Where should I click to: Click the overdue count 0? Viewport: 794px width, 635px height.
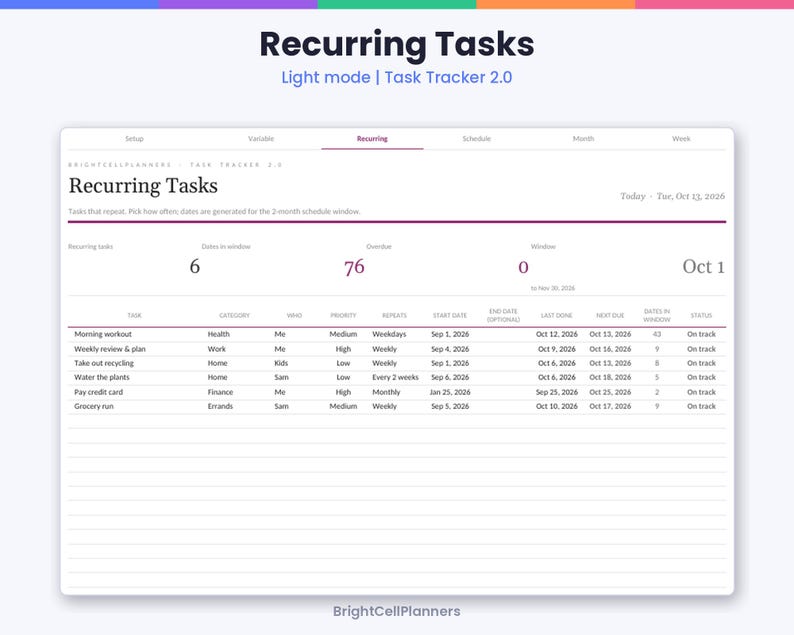523,267
